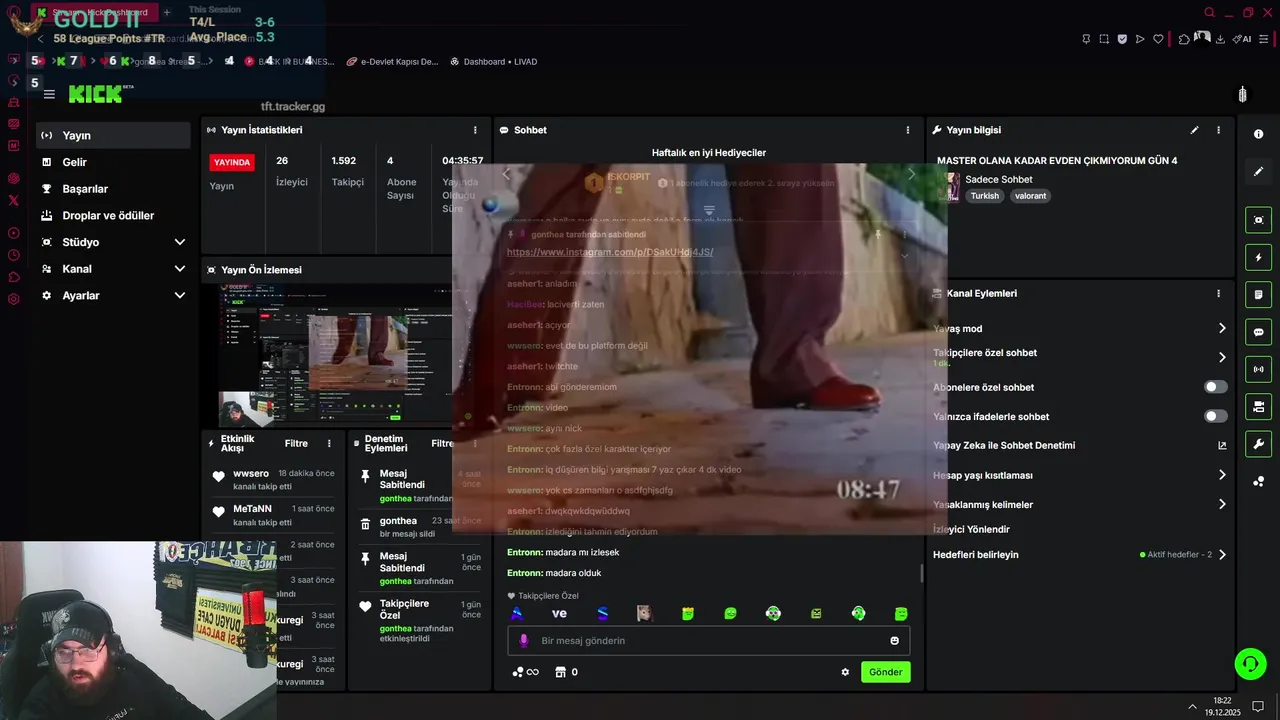Open the Başarılar sidebar item
The width and height of the screenshot is (1280, 720).
[113, 189]
